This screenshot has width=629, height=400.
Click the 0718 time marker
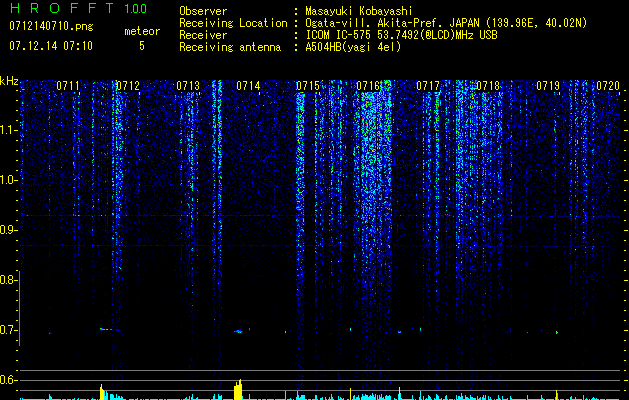point(488,86)
